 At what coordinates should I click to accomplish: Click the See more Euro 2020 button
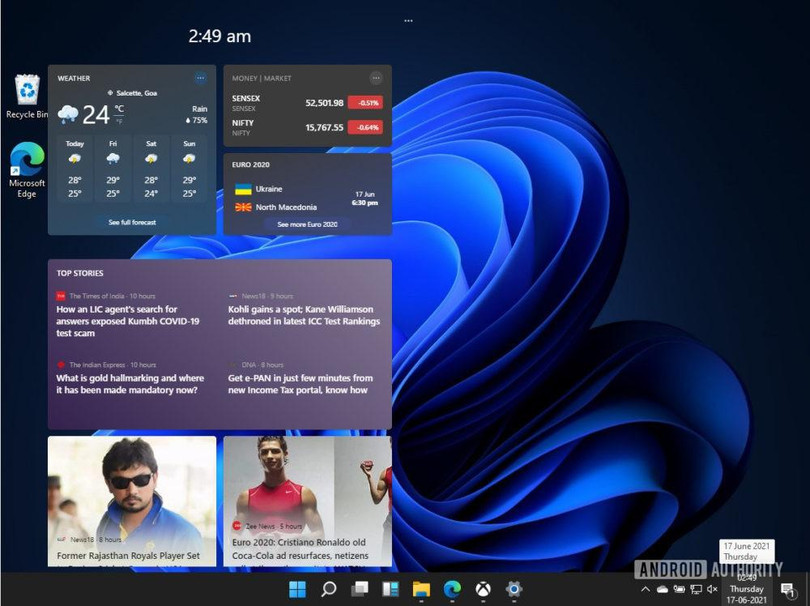tap(307, 224)
